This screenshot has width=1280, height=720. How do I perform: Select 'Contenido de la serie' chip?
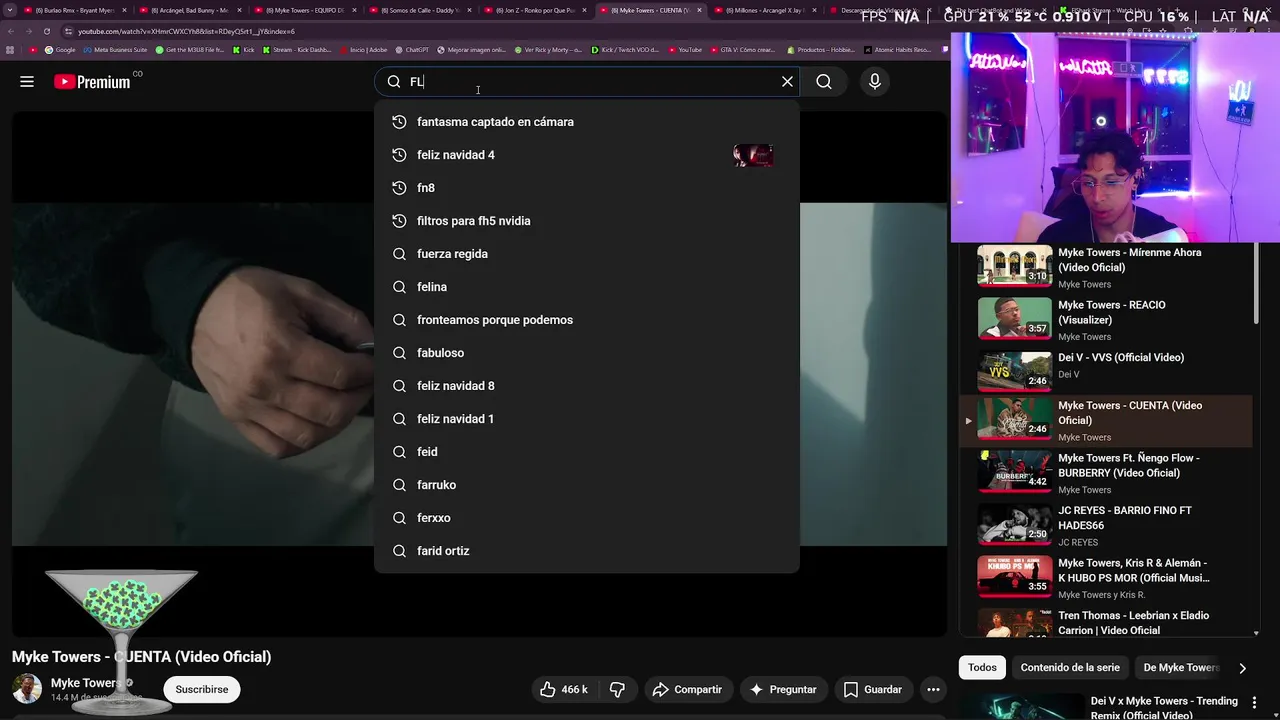click(x=1070, y=667)
